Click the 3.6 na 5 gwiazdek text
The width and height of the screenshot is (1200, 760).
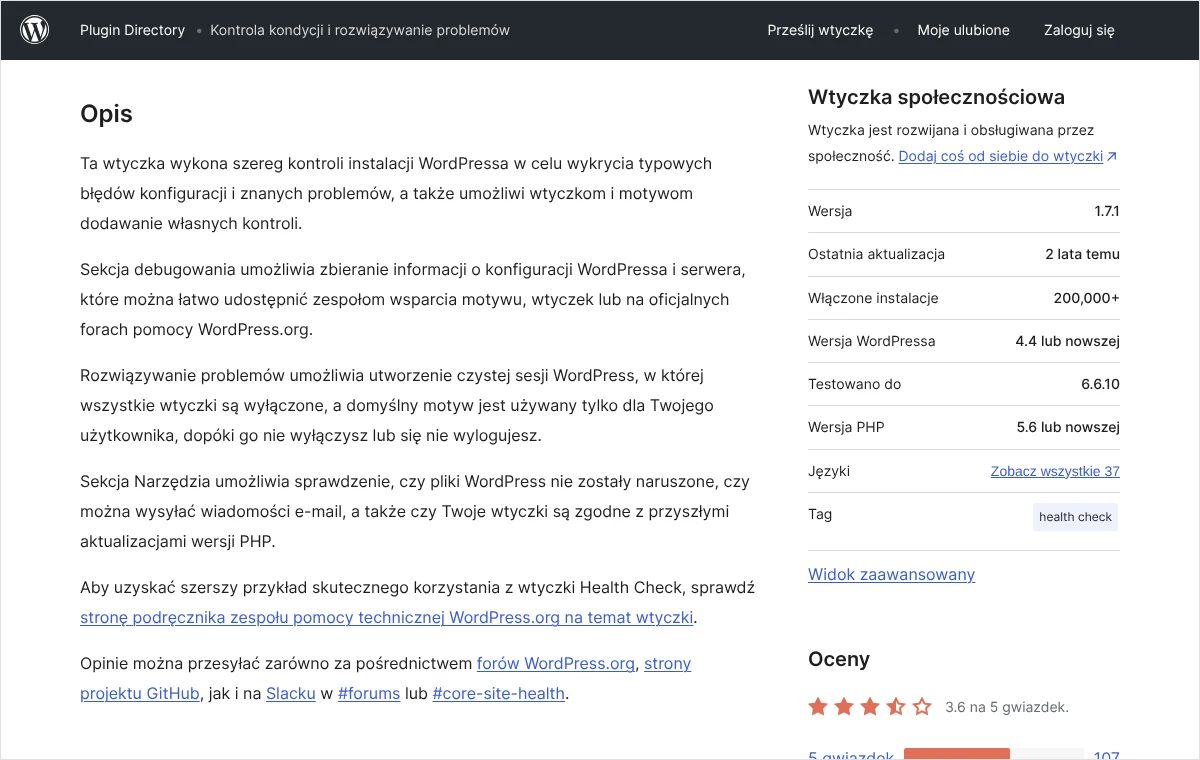click(x=1007, y=707)
